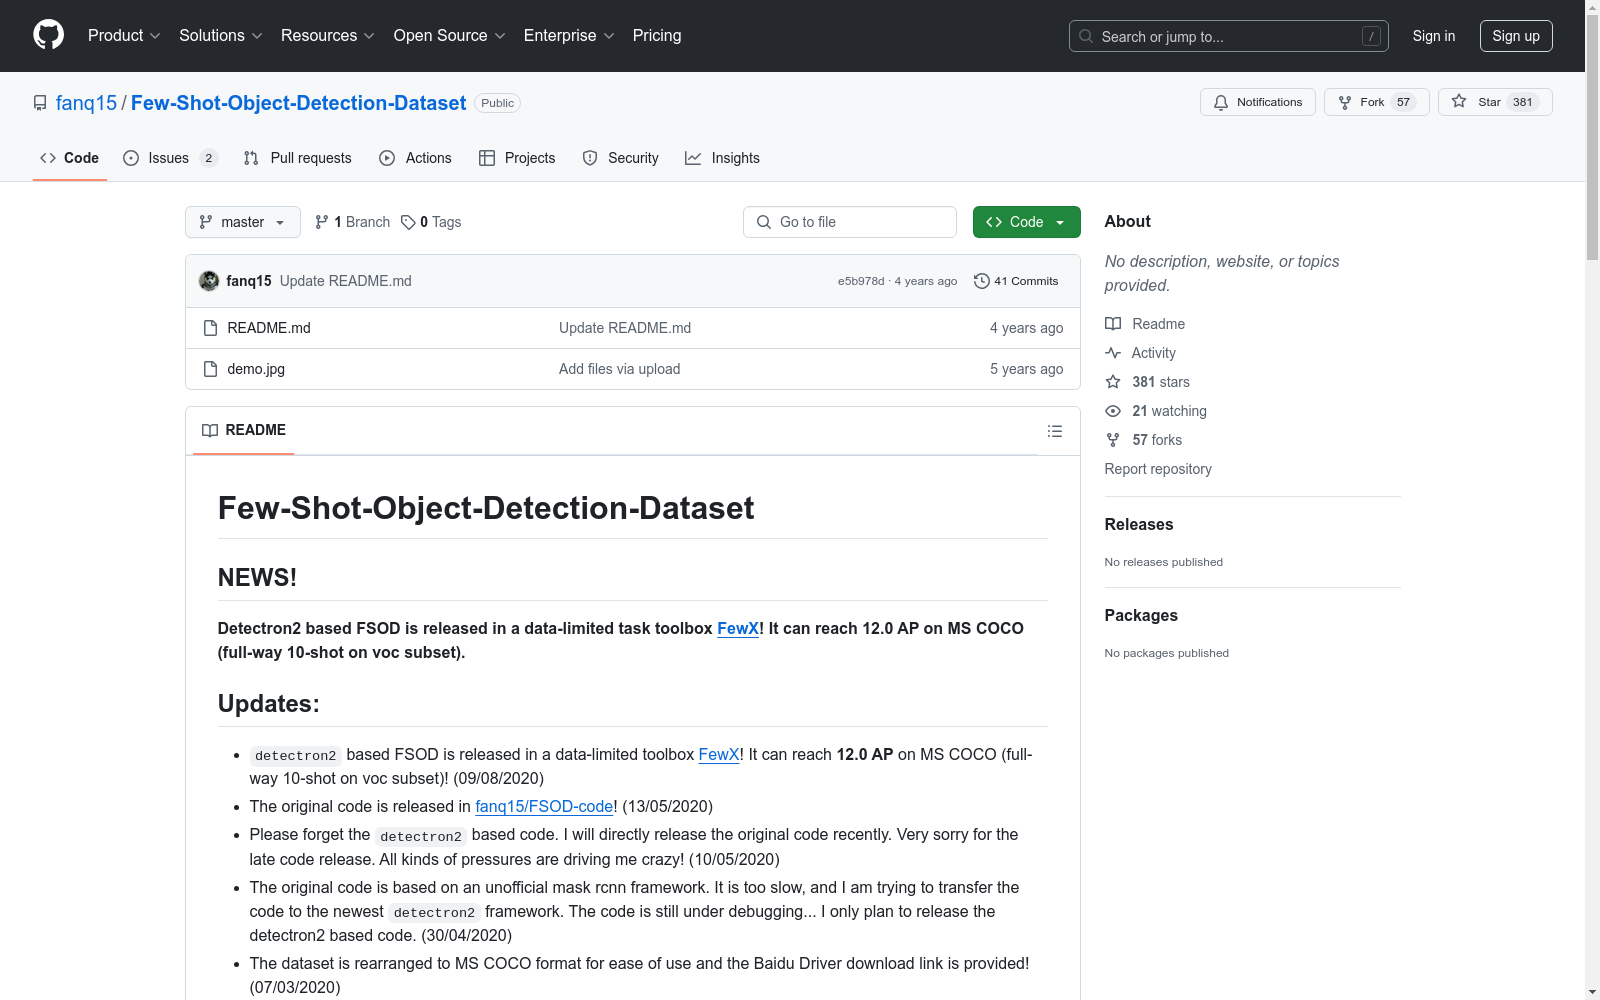1600x1000 pixels.
Task: Click the Readme link in About
Action: [1145, 324]
